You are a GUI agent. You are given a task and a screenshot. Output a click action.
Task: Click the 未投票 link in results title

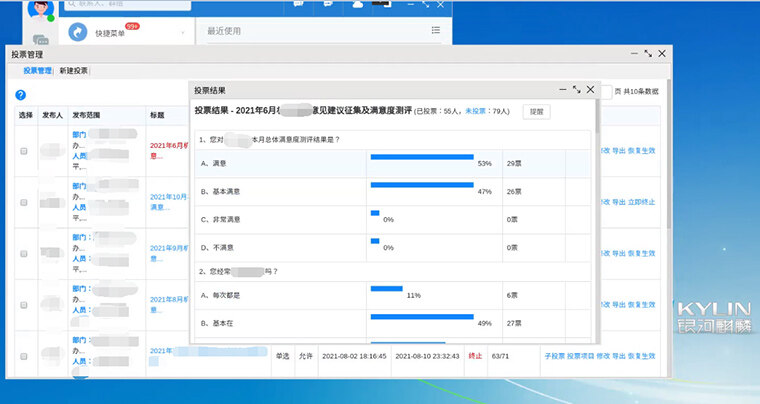tap(476, 112)
